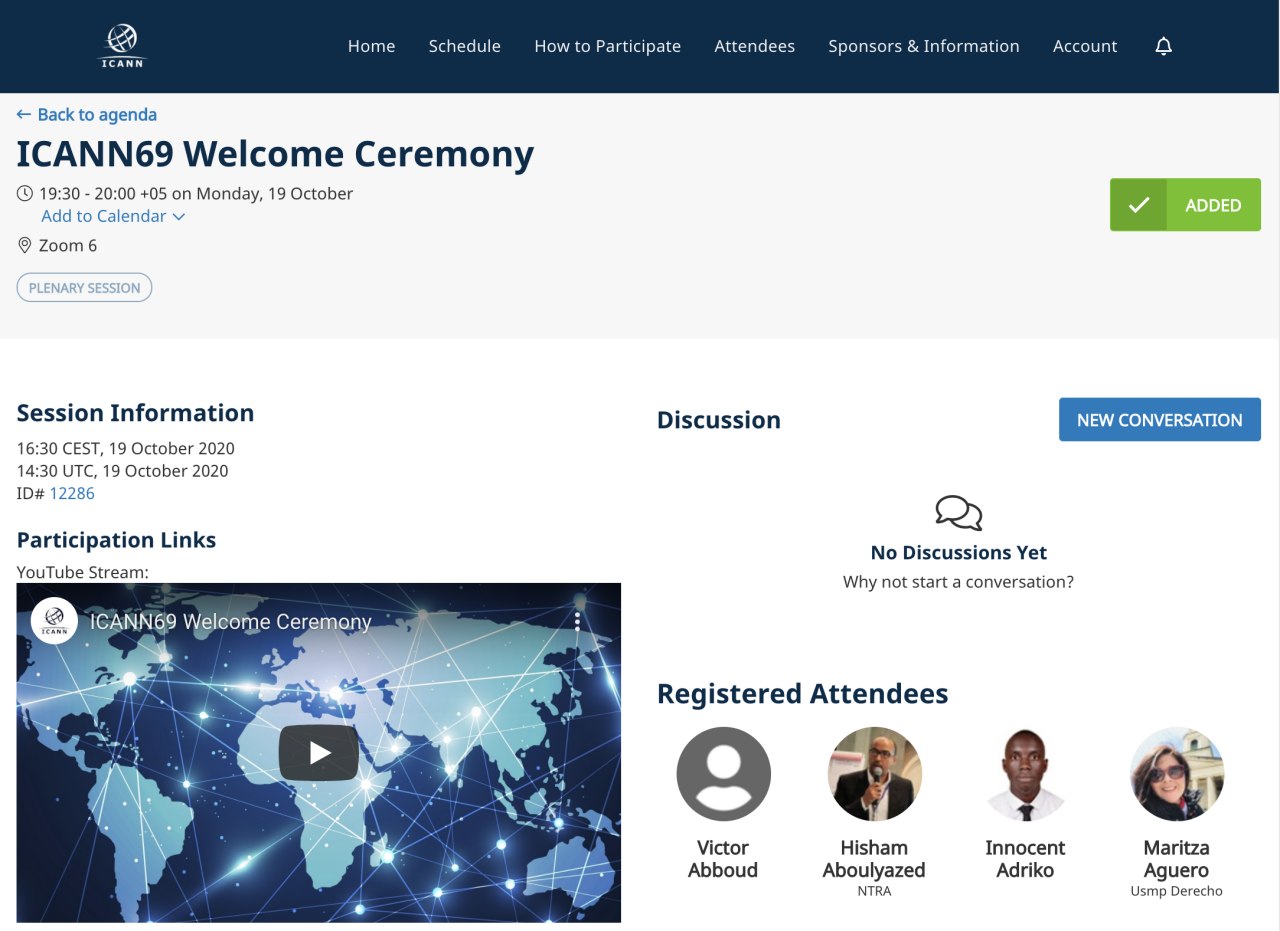
Task: Click Hisham Aboulyazed's profile photo
Action: tap(874, 774)
